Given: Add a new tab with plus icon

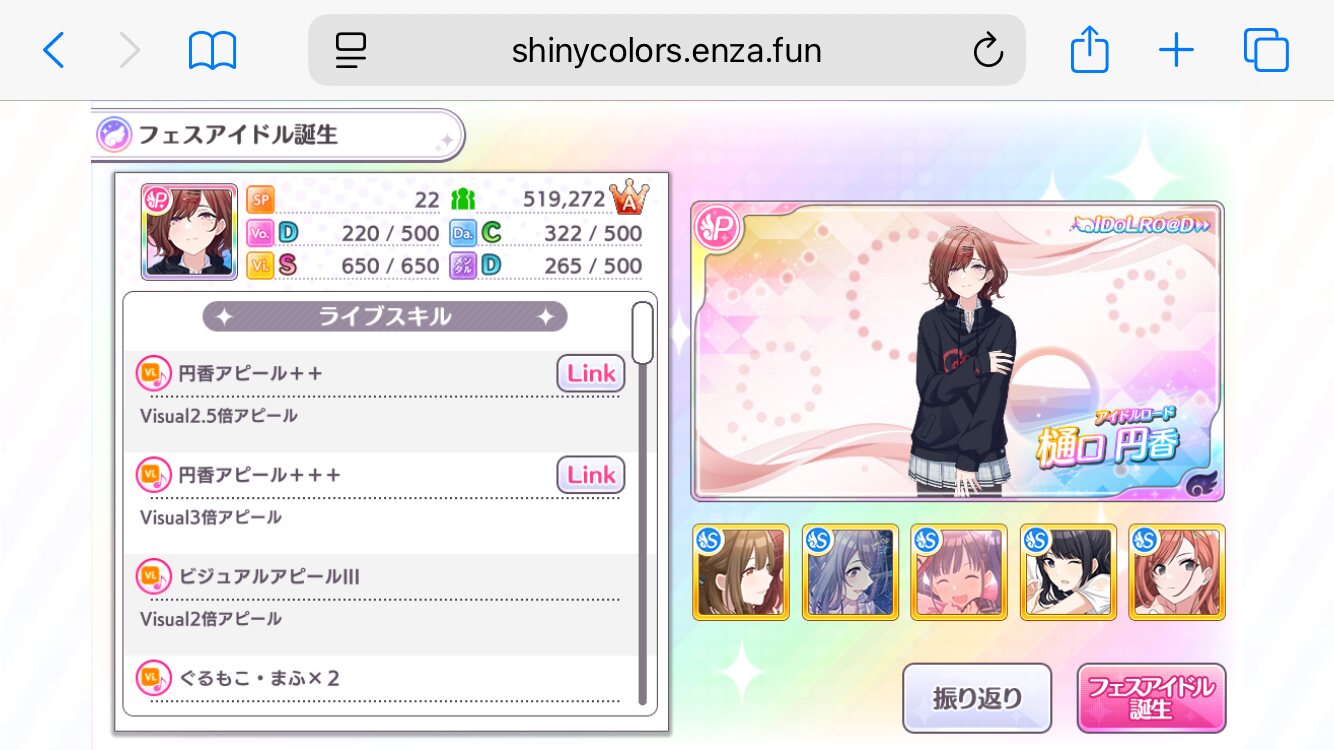Looking at the screenshot, I should point(1176,50).
